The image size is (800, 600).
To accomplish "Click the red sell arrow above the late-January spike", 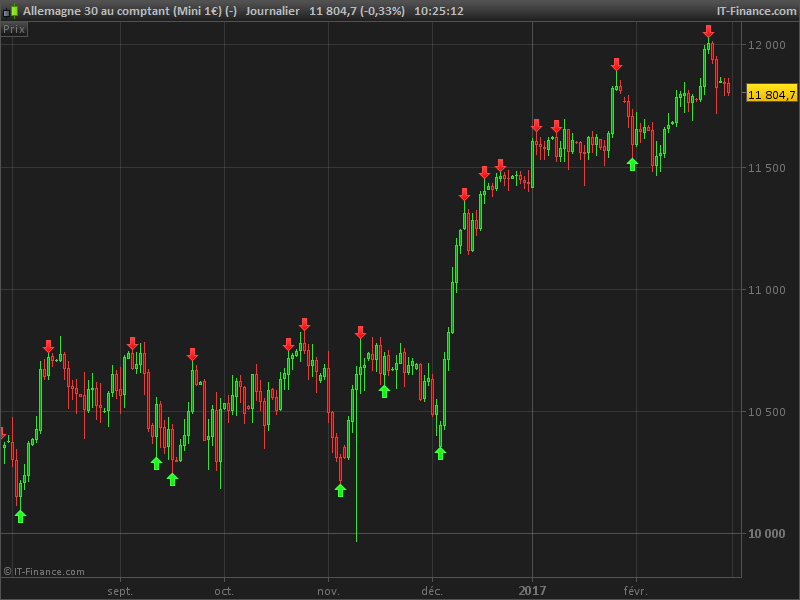I will pyautogui.click(x=616, y=64).
